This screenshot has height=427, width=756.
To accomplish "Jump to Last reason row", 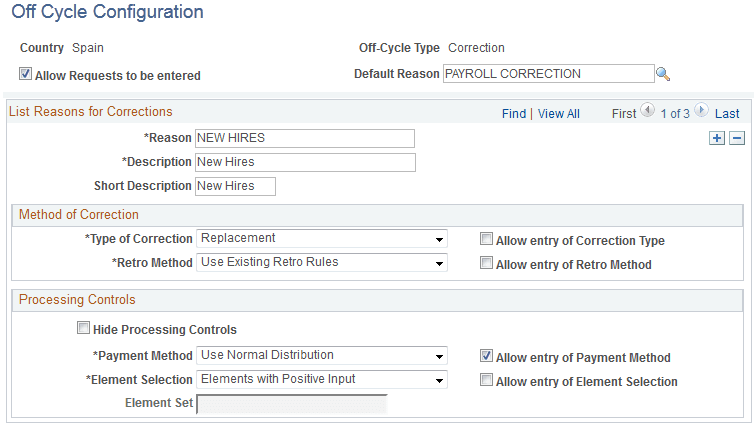I will [x=727, y=114].
